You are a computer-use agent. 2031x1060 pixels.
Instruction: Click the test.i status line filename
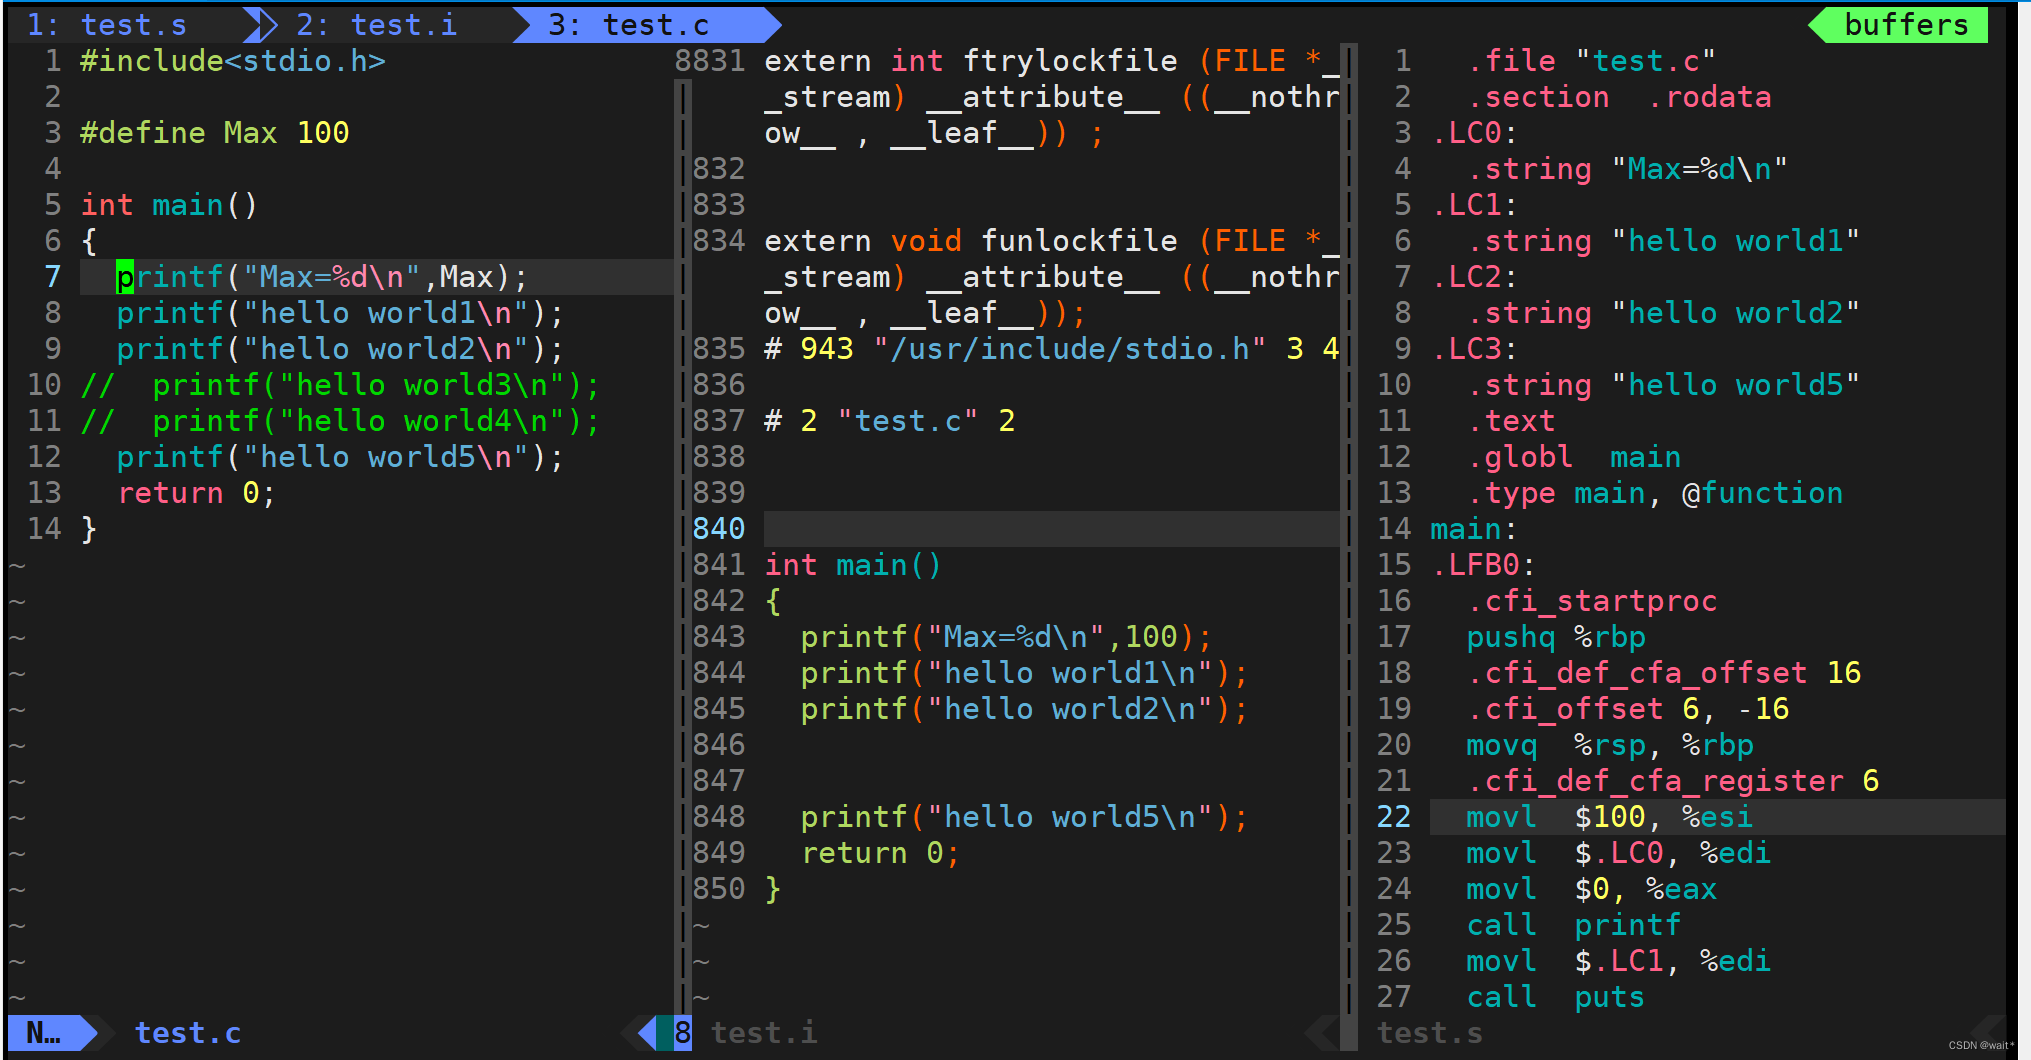pyautogui.click(x=764, y=1033)
